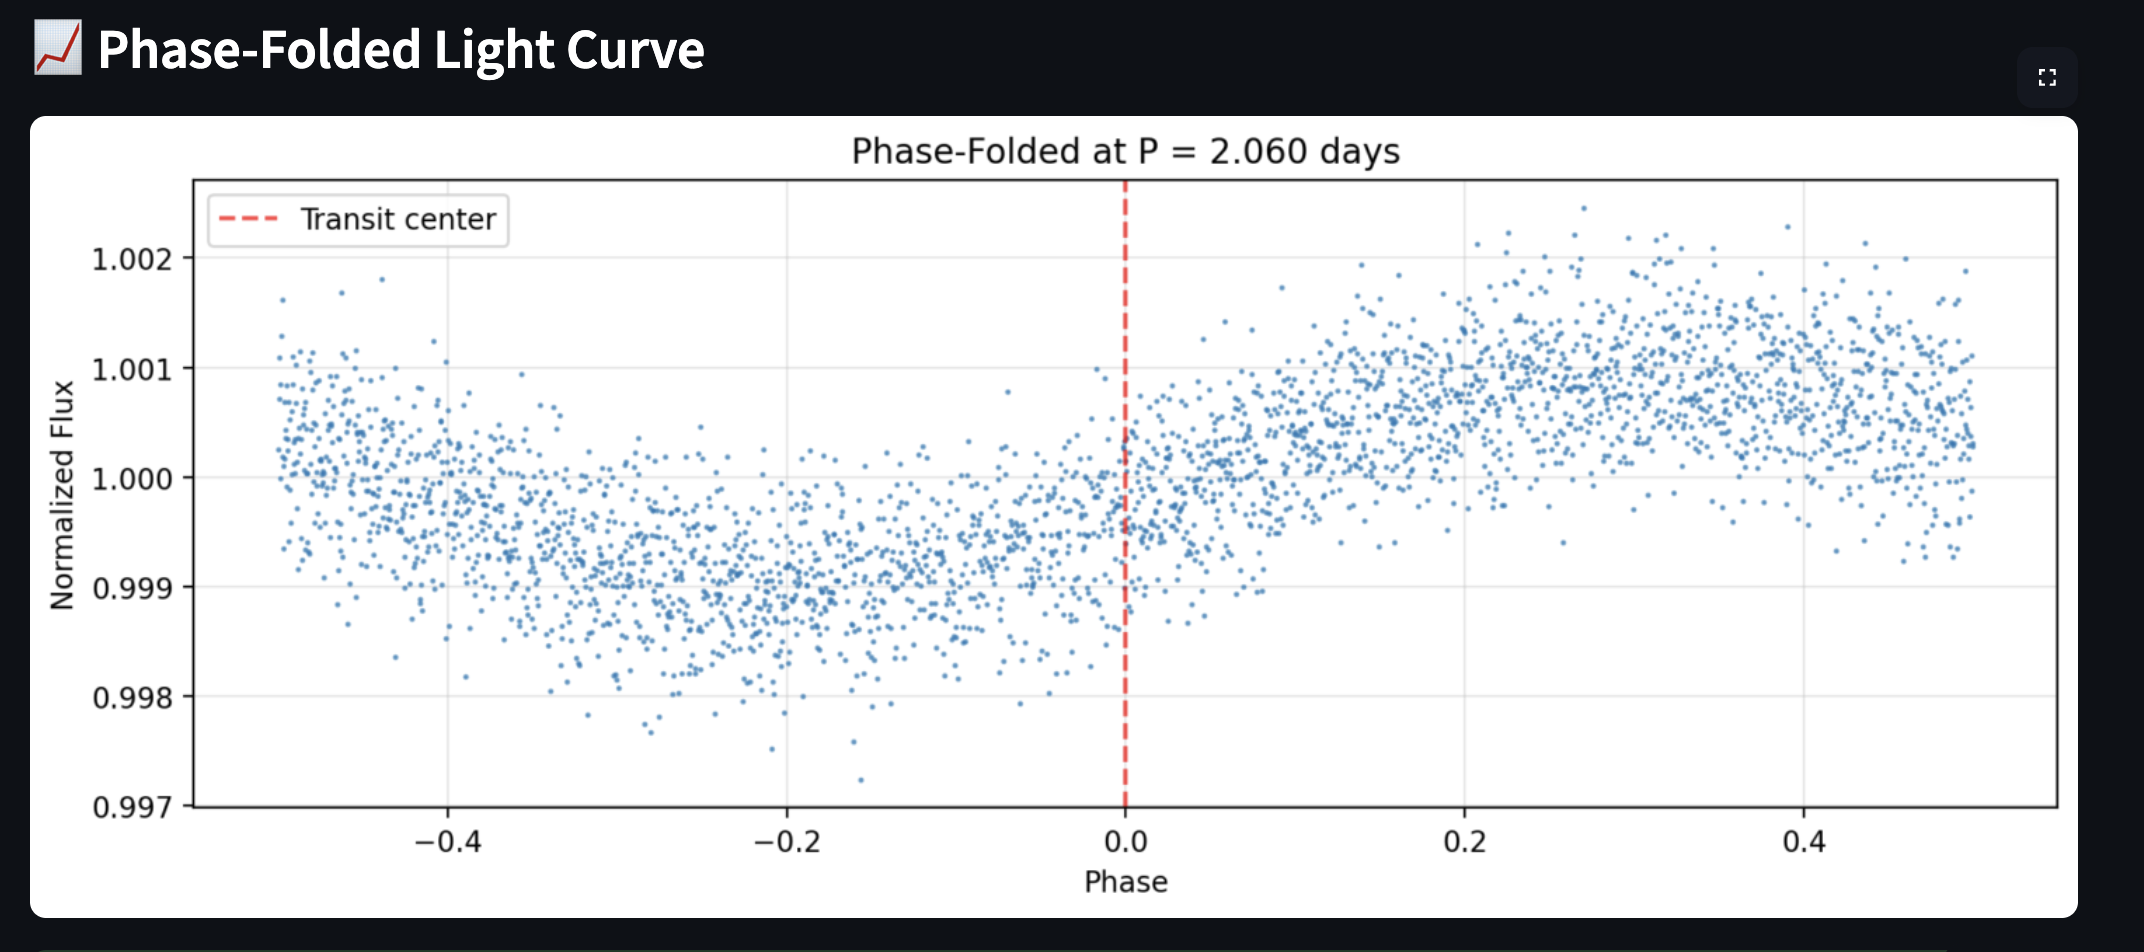
Task: Click the plot title reading P = 2.060 days
Action: pos(1124,152)
